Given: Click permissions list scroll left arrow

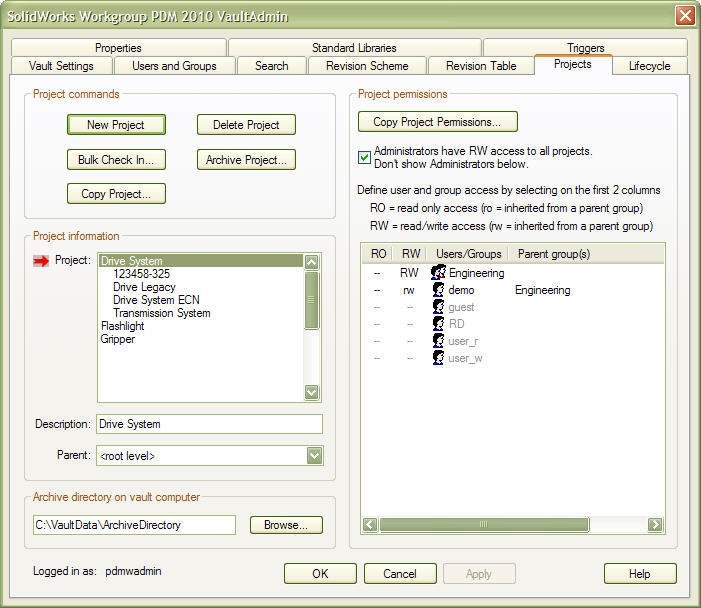Looking at the screenshot, I should (370, 524).
